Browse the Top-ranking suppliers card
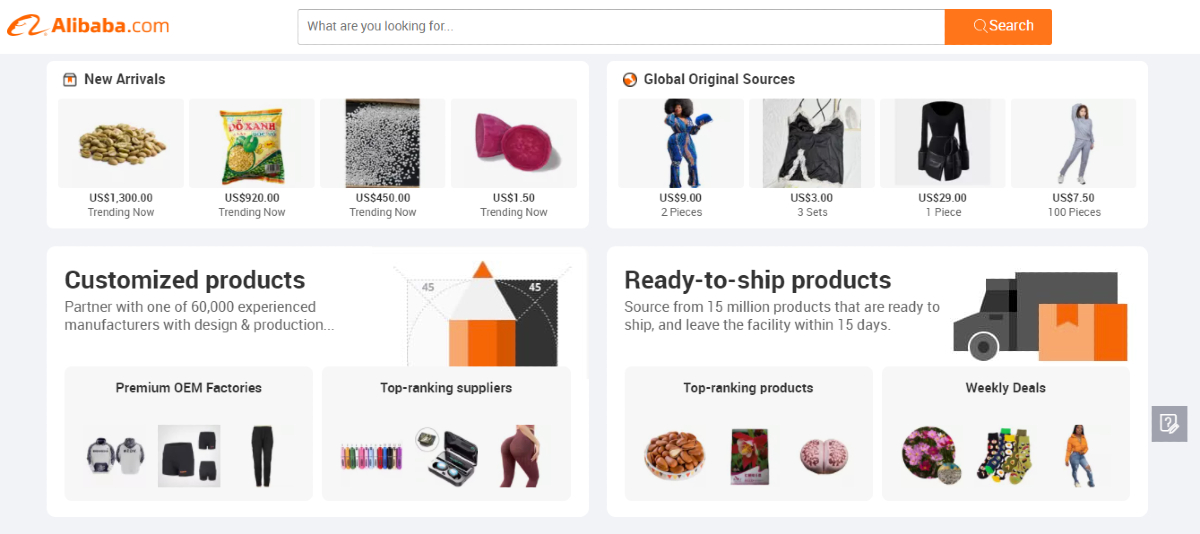Screen dimensions: 1200x534 (x=446, y=433)
